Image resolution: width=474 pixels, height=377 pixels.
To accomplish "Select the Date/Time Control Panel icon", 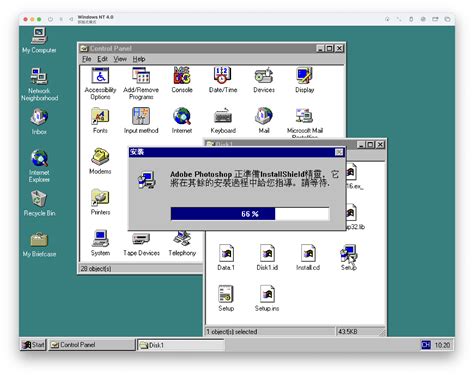I will point(223,80).
